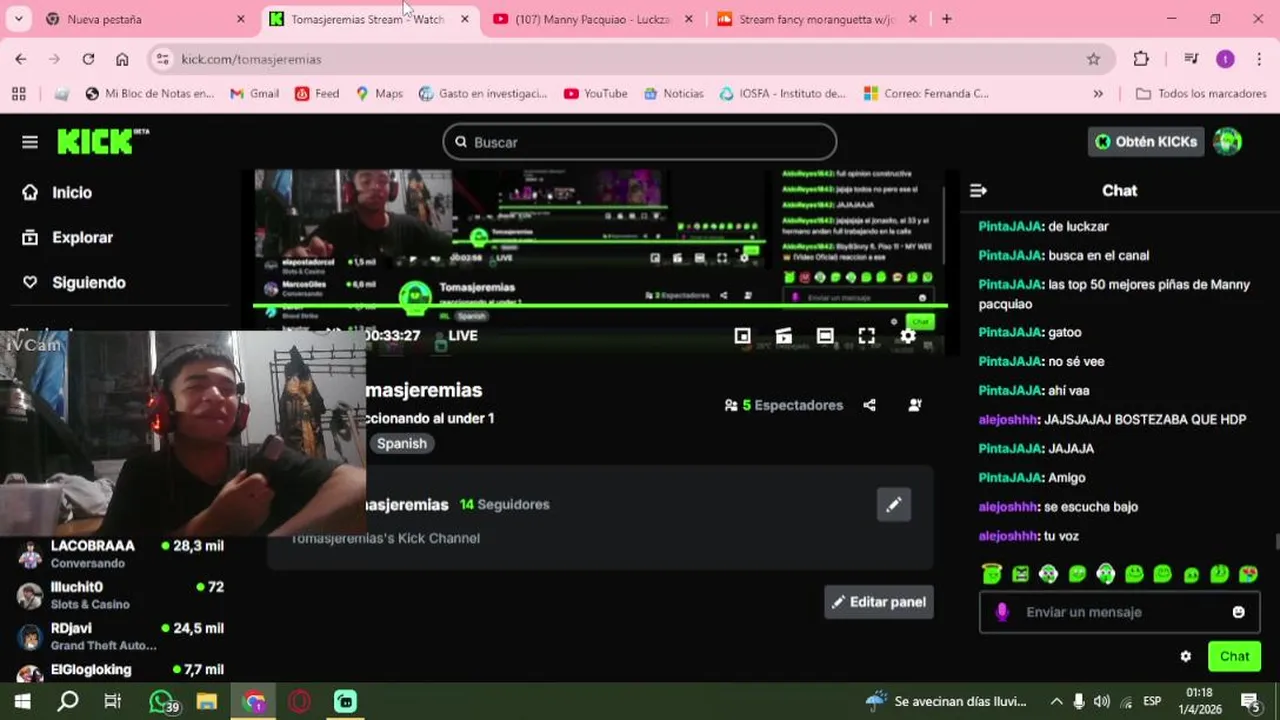Screen dimensions: 1280x720
Task: Collapse the chat panel with arrow icon
Action: coord(979,190)
